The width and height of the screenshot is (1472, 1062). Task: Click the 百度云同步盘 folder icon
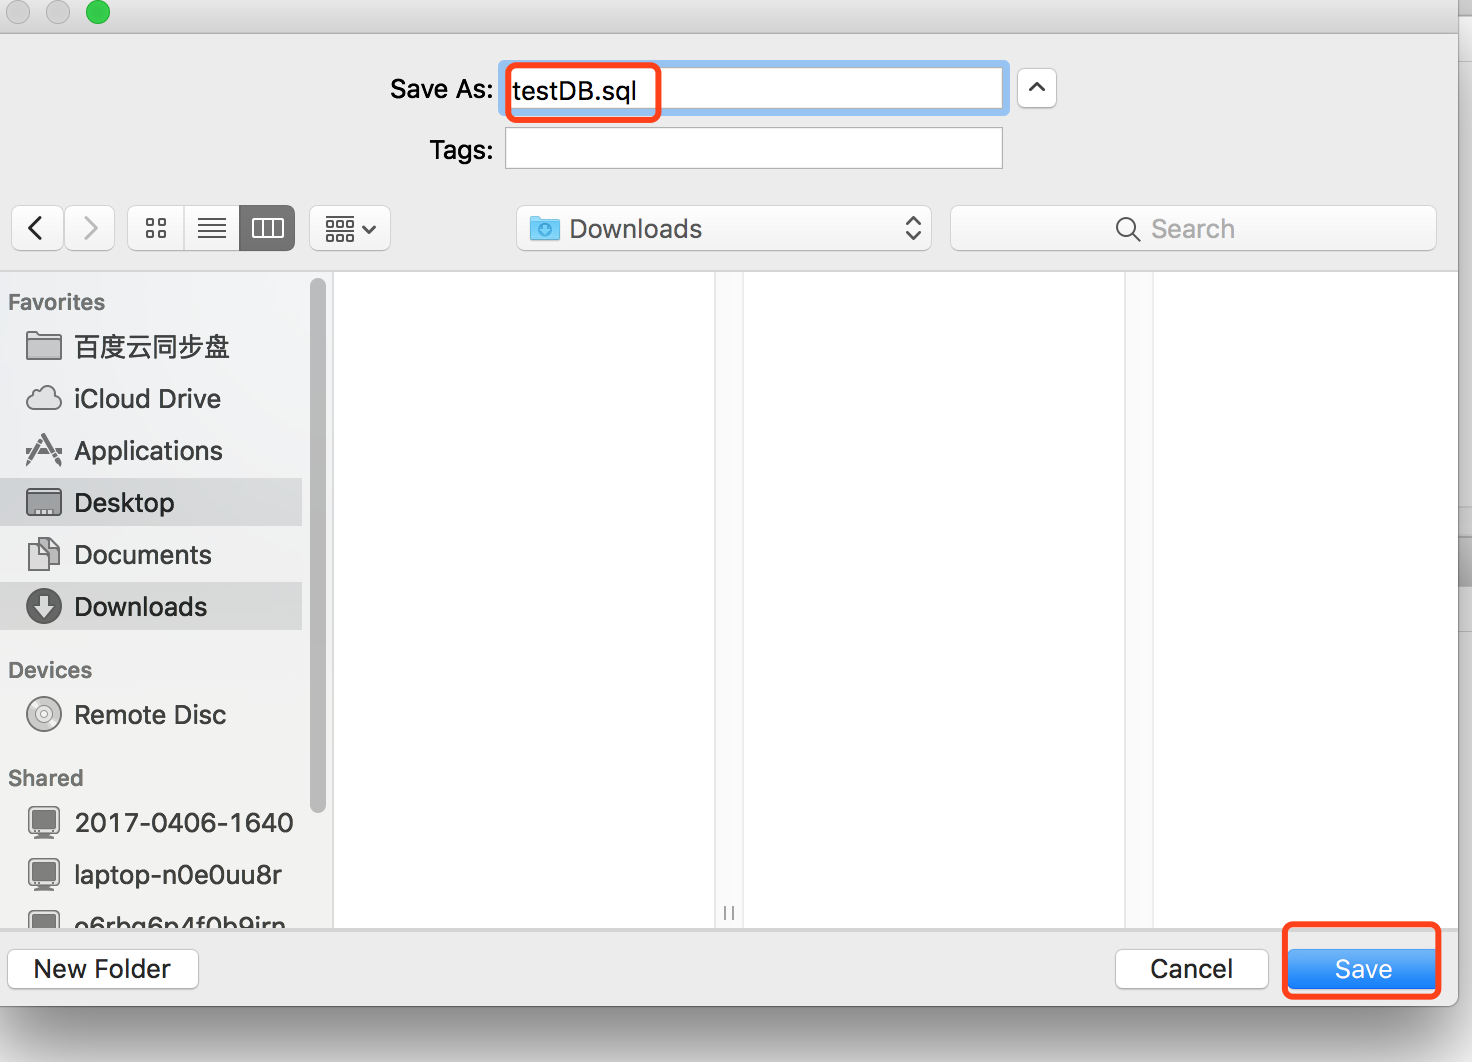coord(43,346)
